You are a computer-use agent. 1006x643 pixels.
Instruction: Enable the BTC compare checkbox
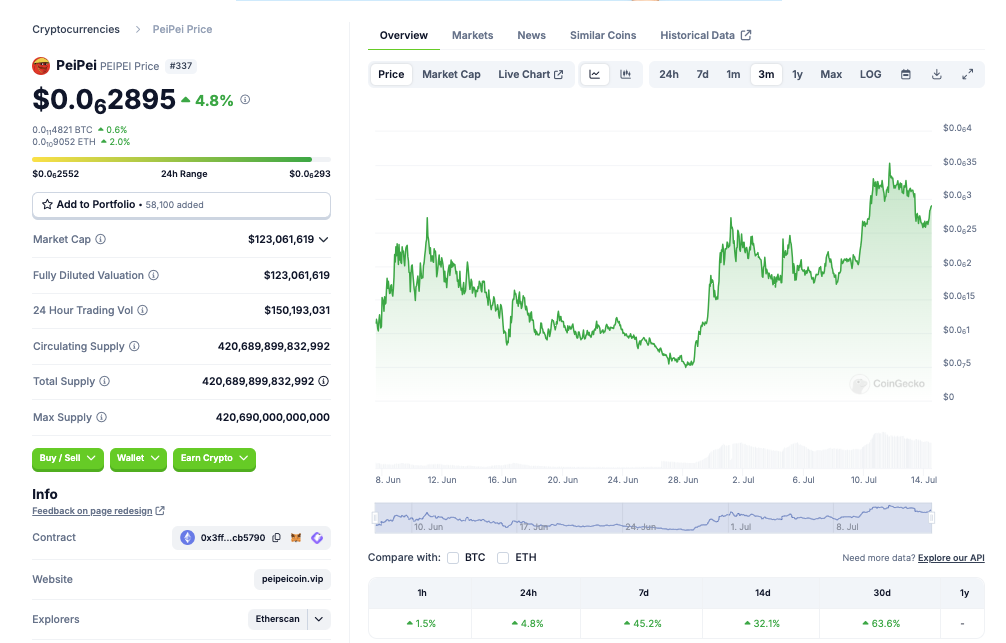tap(453, 558)
